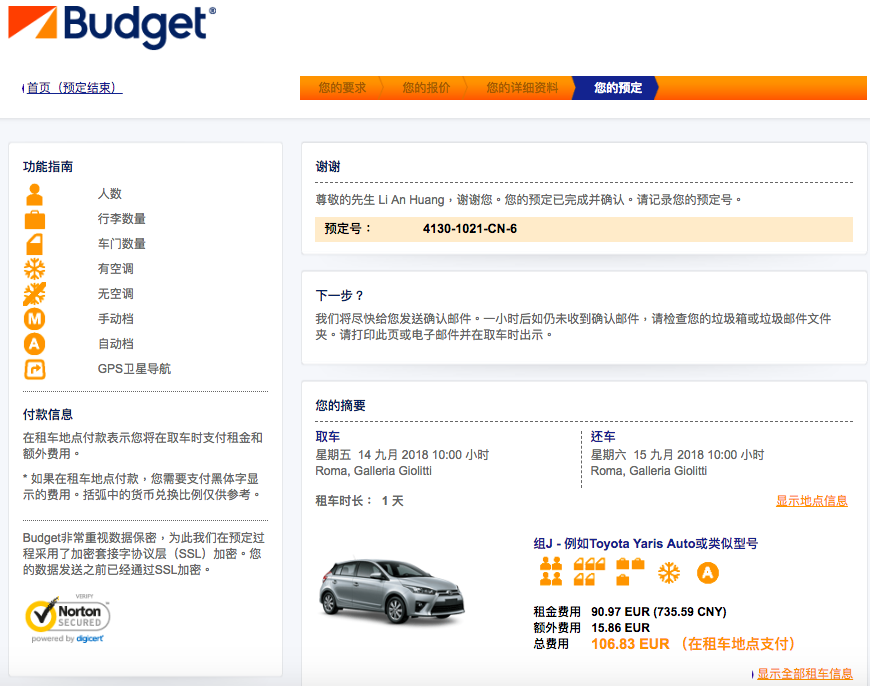This screenshot has height=686, width=870.
Task: Click the reservation number 4130-1021-CN-6
Action: (x=469, y=229)
